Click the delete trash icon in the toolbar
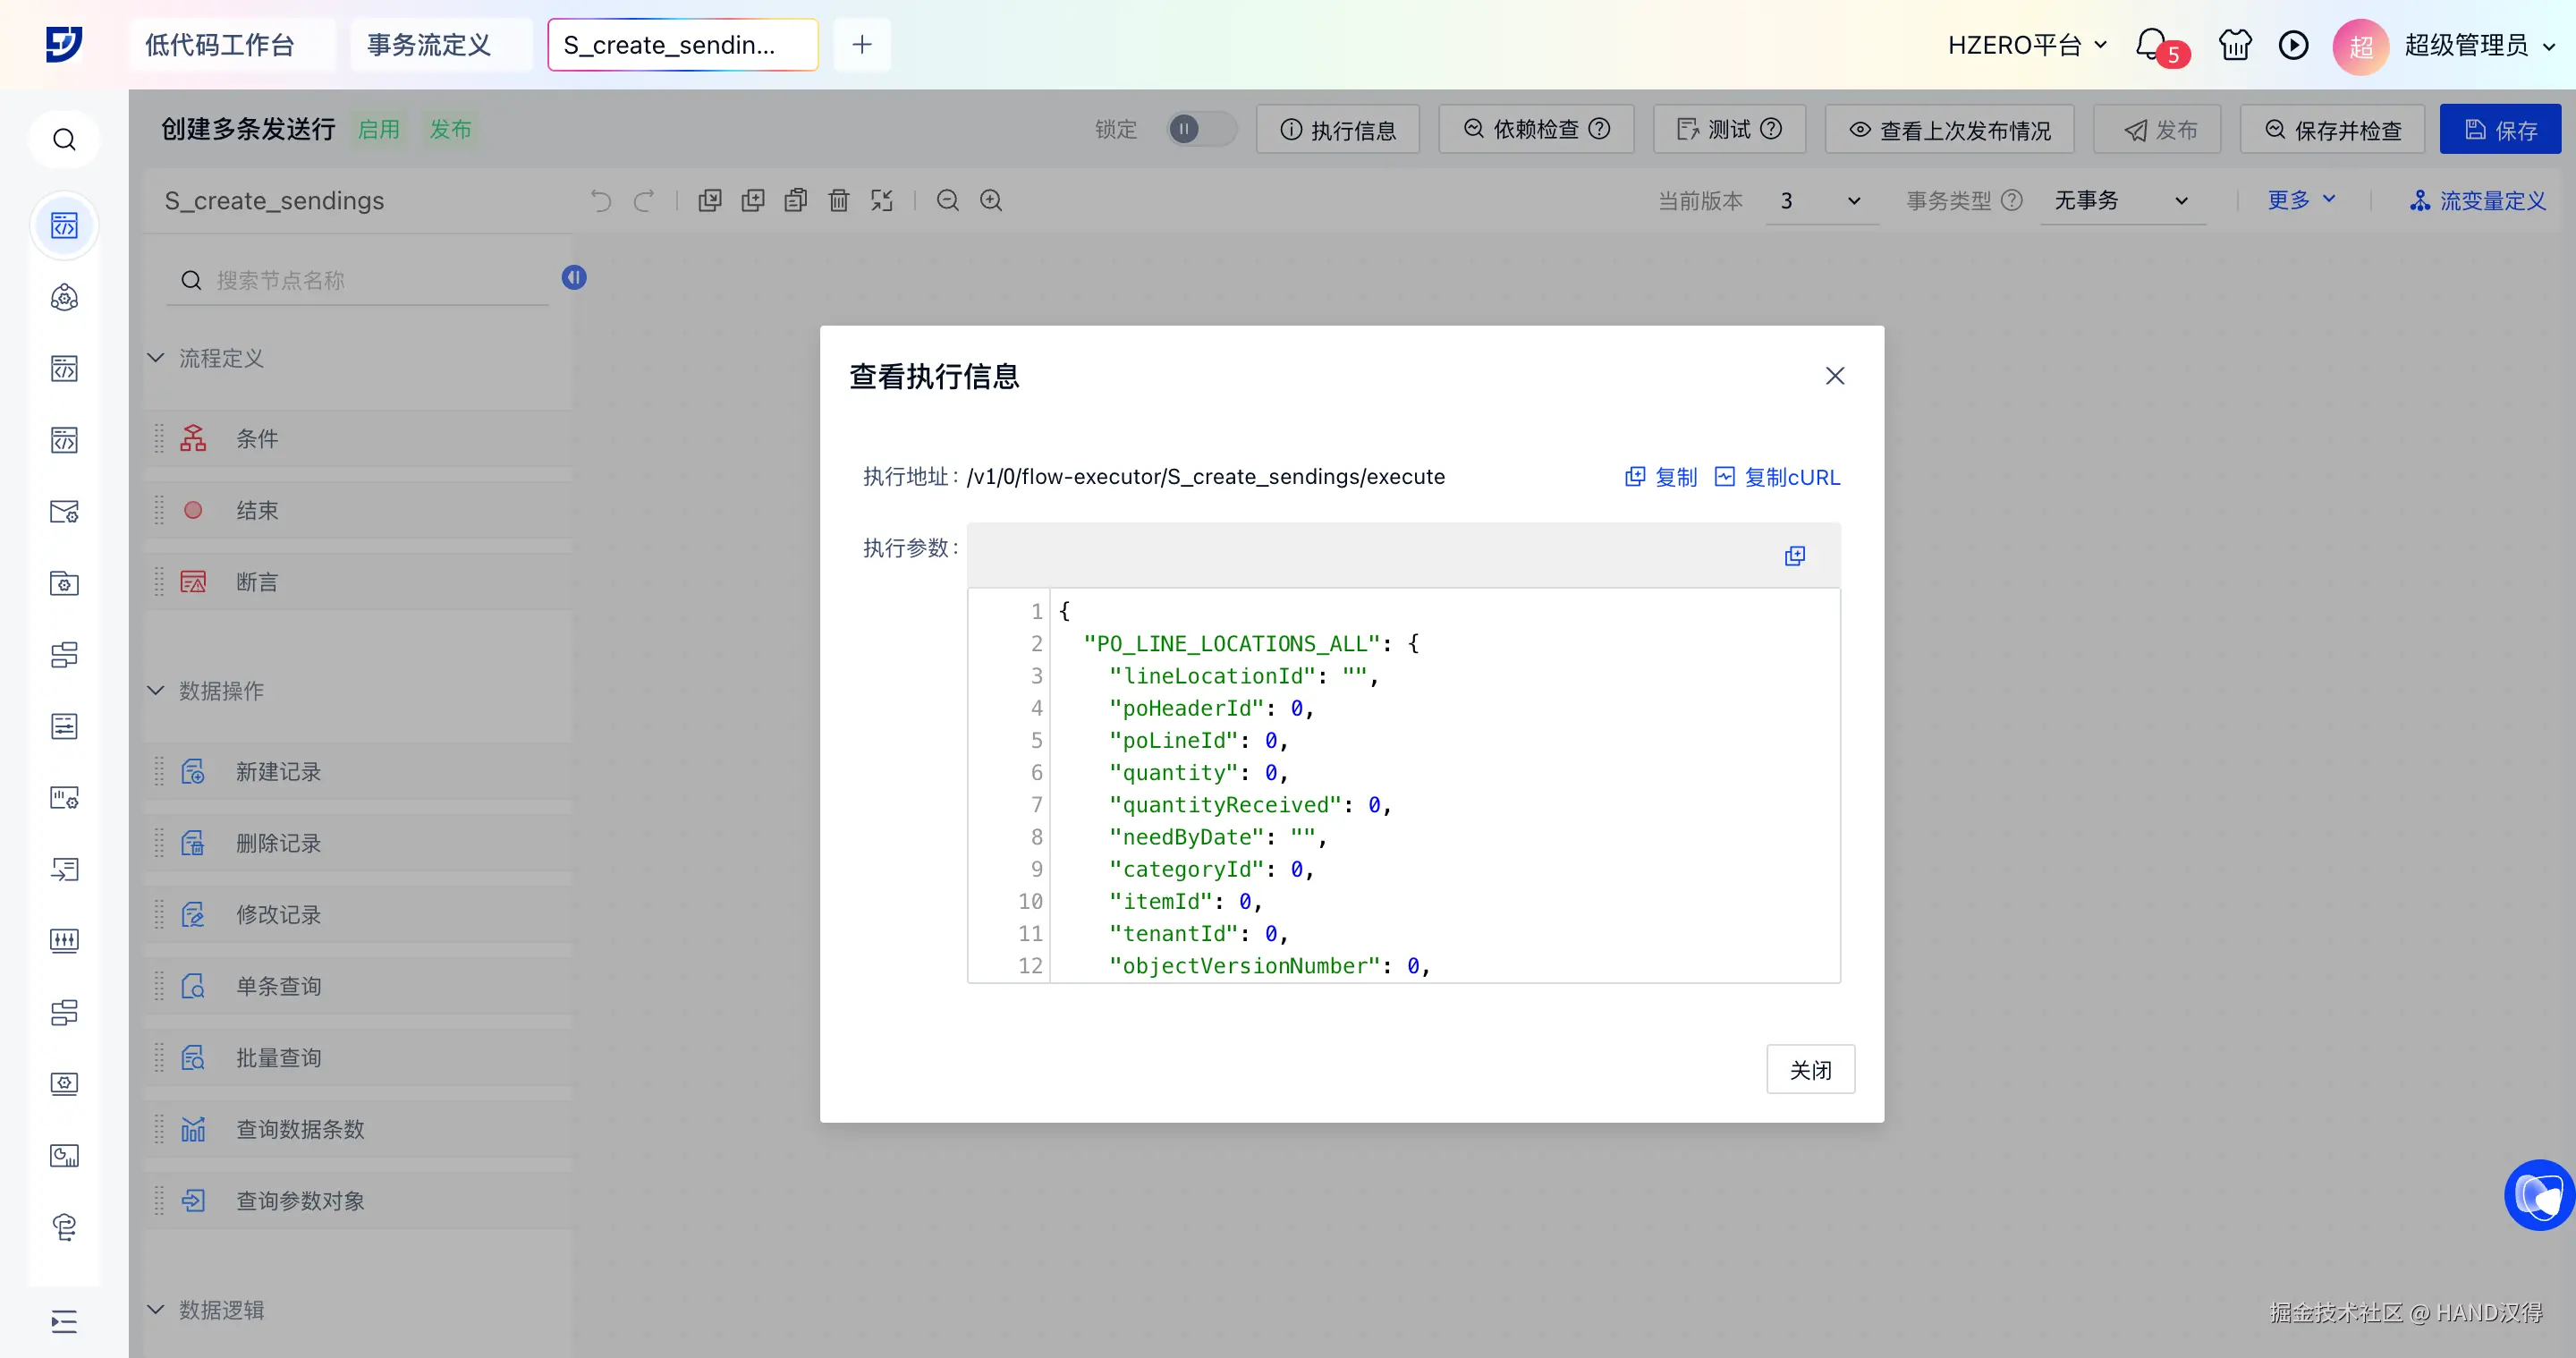This screenshot has width=2576, height=1358. (x=838, y=201)
